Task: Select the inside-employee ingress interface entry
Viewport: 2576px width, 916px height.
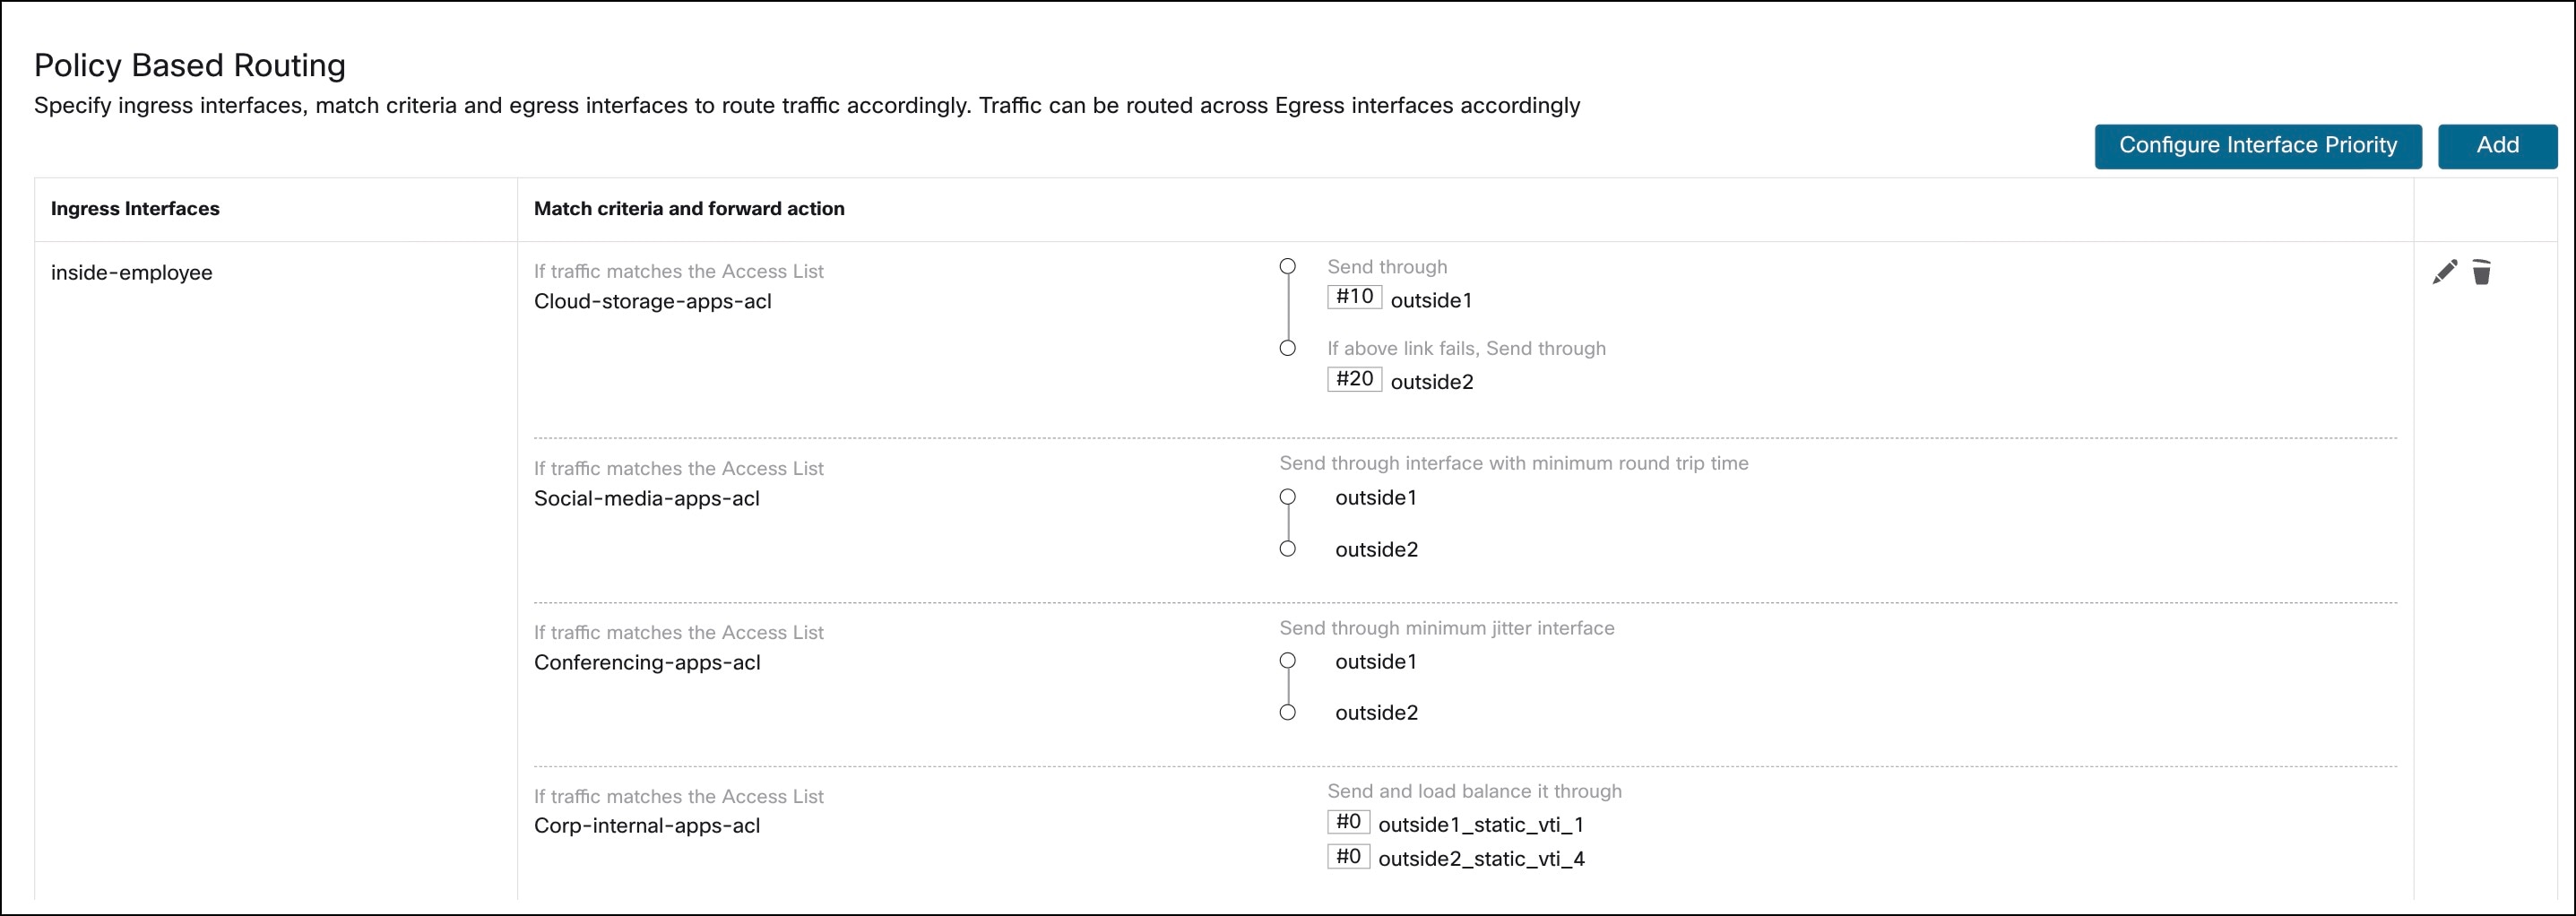Action: coord(132,272)
